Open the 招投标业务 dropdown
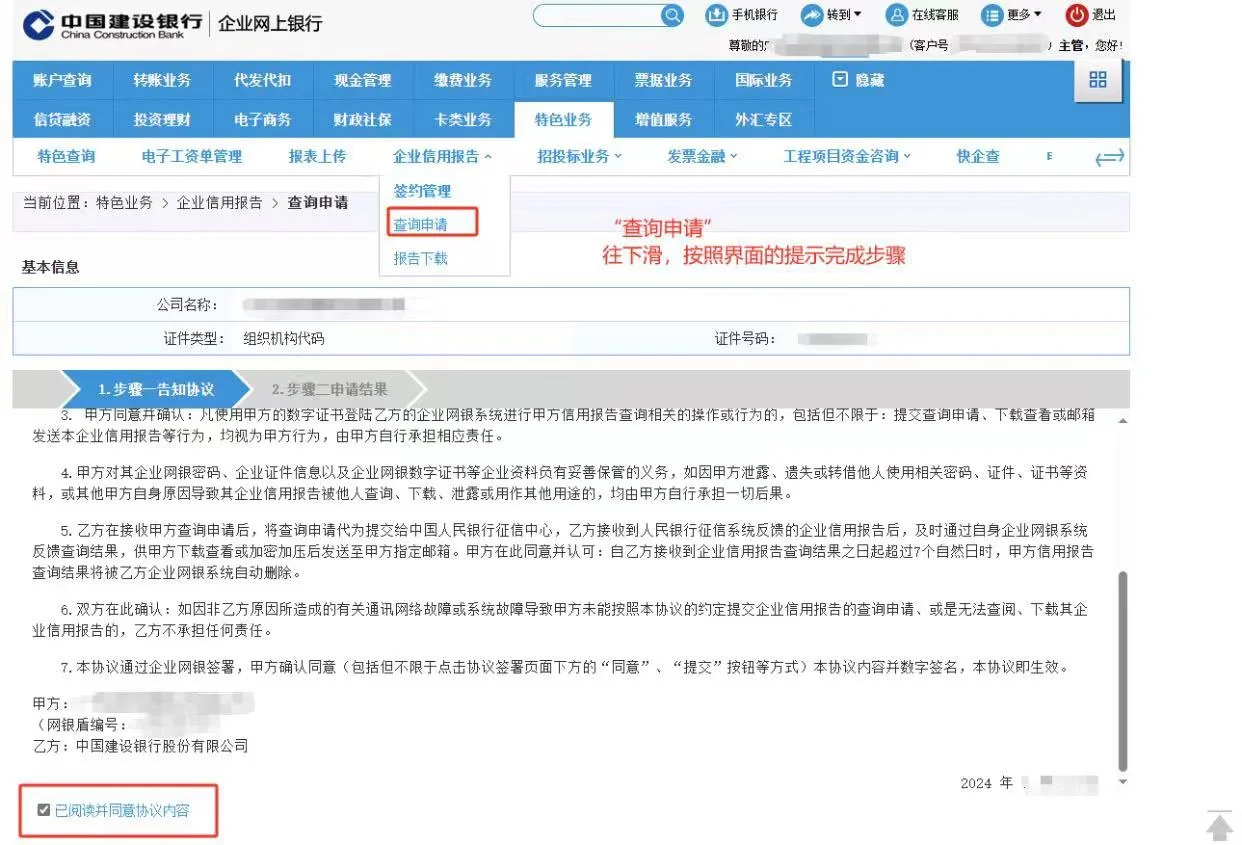 click(577, 156)
